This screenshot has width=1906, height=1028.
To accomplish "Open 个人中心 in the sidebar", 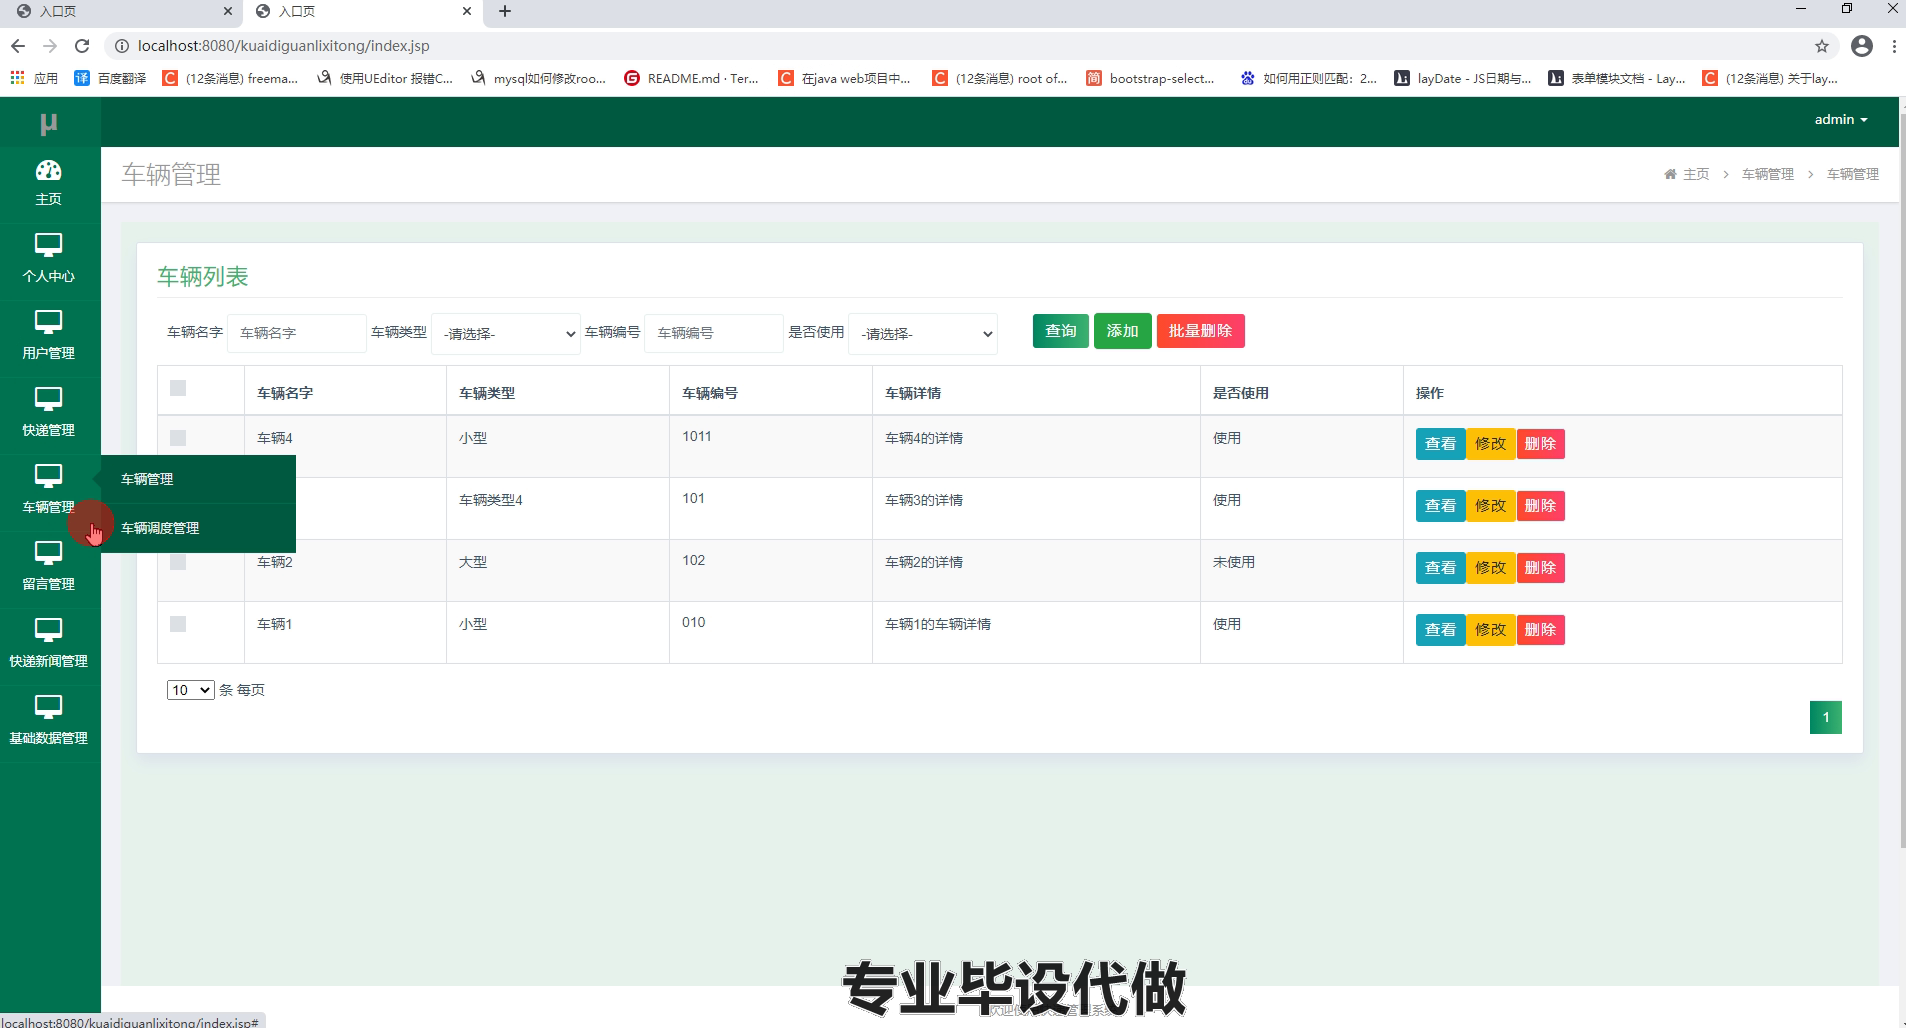I will tap(48, 259).
